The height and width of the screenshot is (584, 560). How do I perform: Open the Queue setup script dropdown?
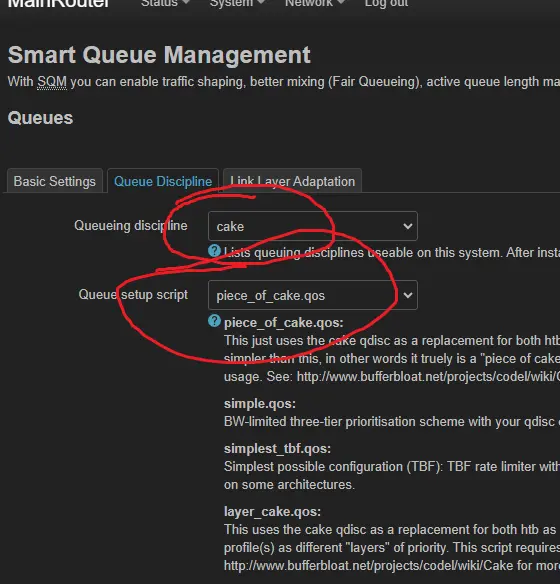(x=313, y=295)
